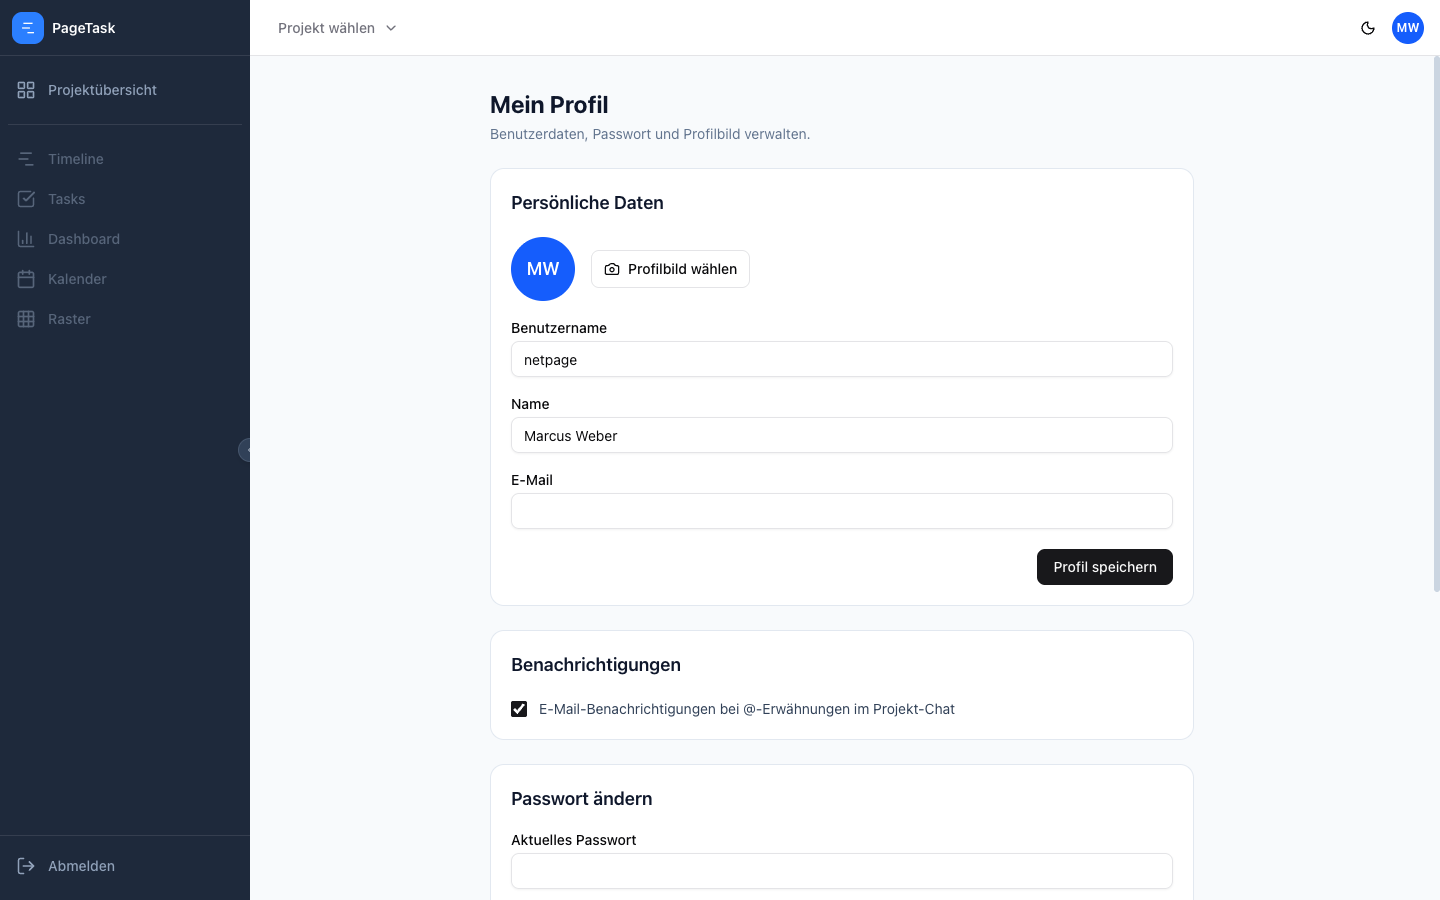This screenshot has width=1440, height=900.
Task: Uncheck the E-Mail-Benachrichtigungen checkbox
Action: 519,709
